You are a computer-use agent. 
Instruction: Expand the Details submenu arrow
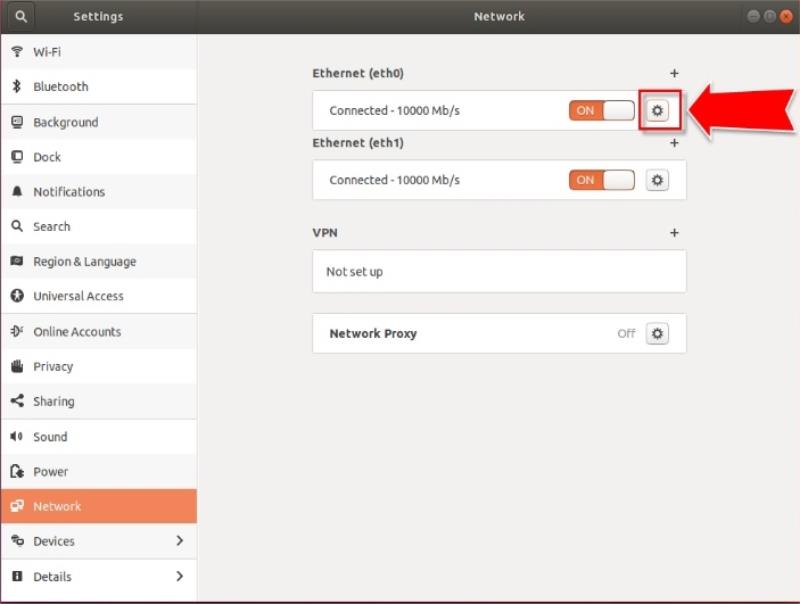pyautogui.click(x=180, y=576)
